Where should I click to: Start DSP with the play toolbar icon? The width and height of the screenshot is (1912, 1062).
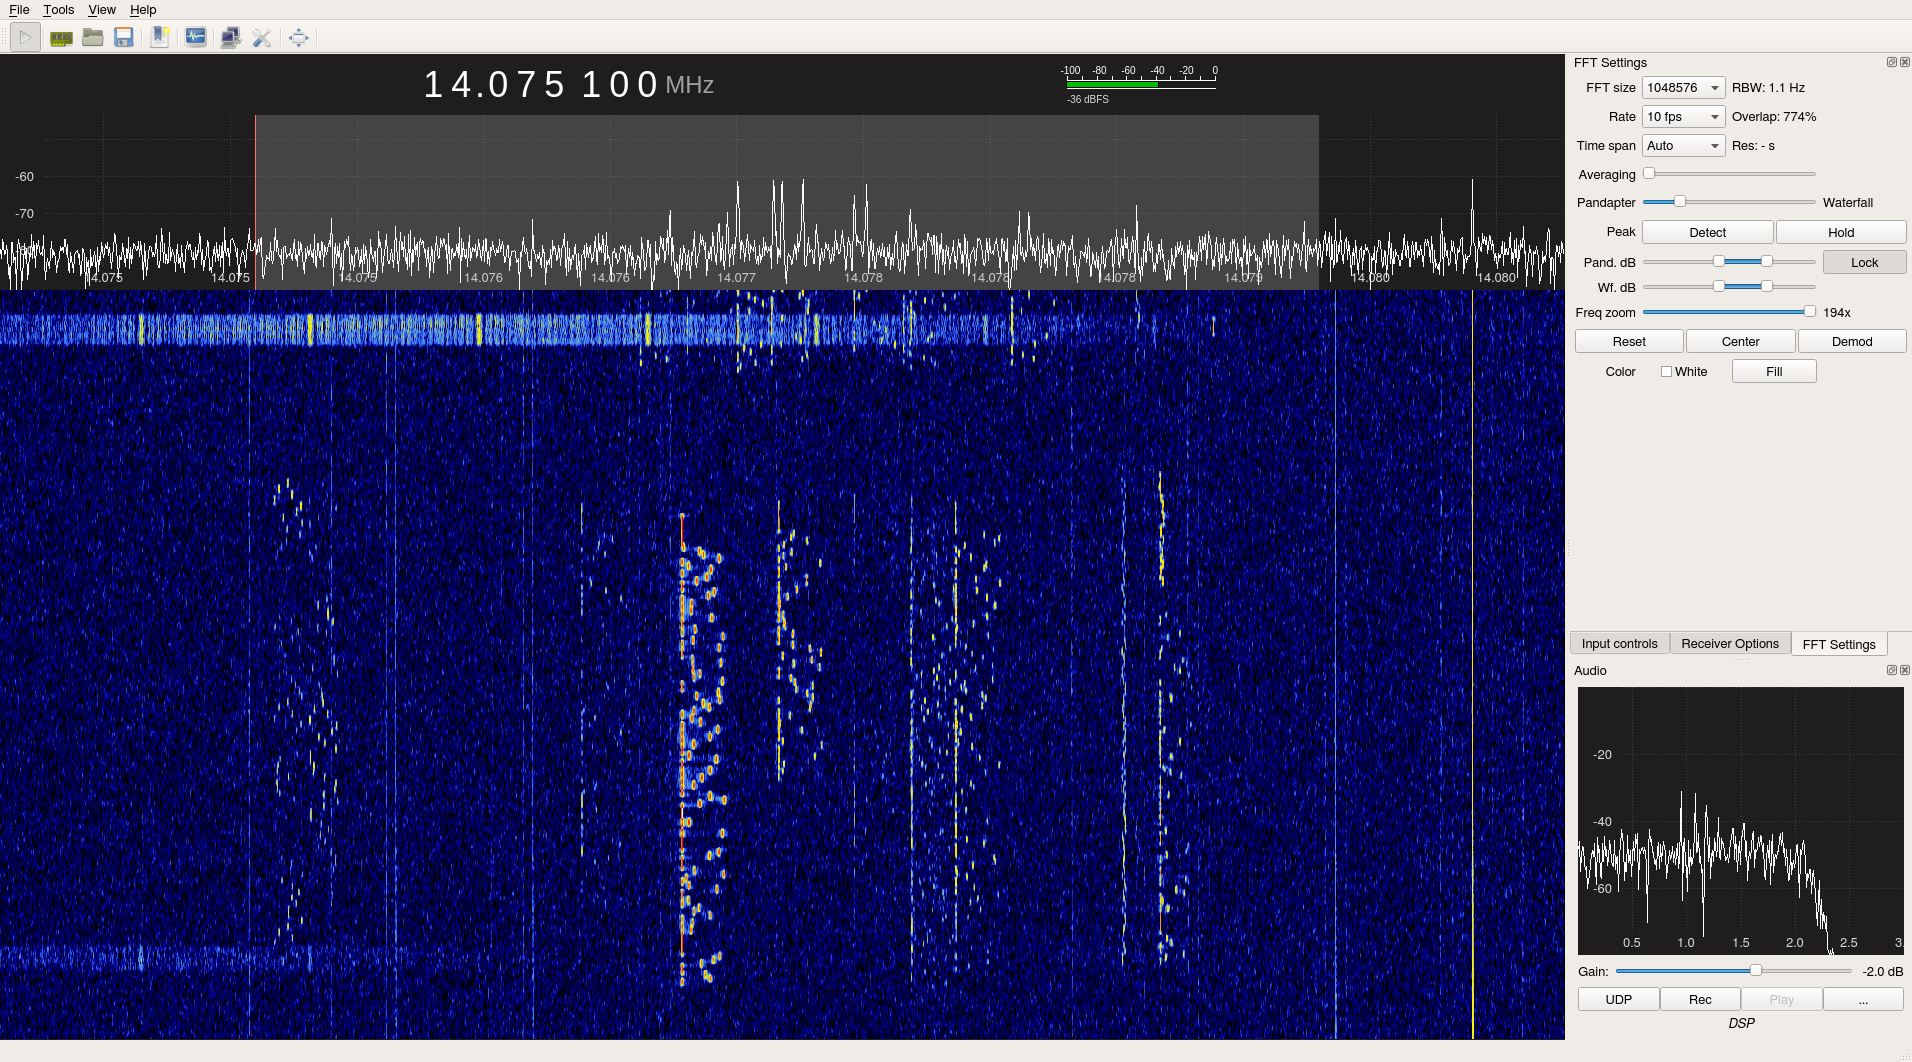pyautogui.click(x=25, y=38)
